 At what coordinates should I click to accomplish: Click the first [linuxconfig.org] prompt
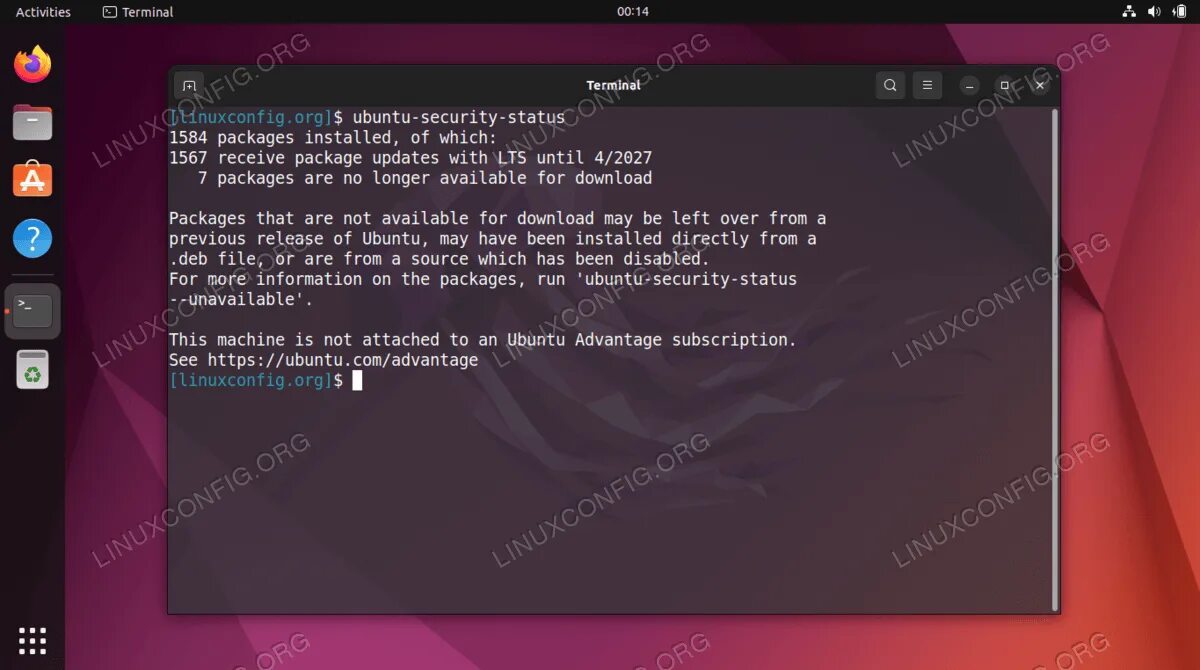(x=250, y=118)
